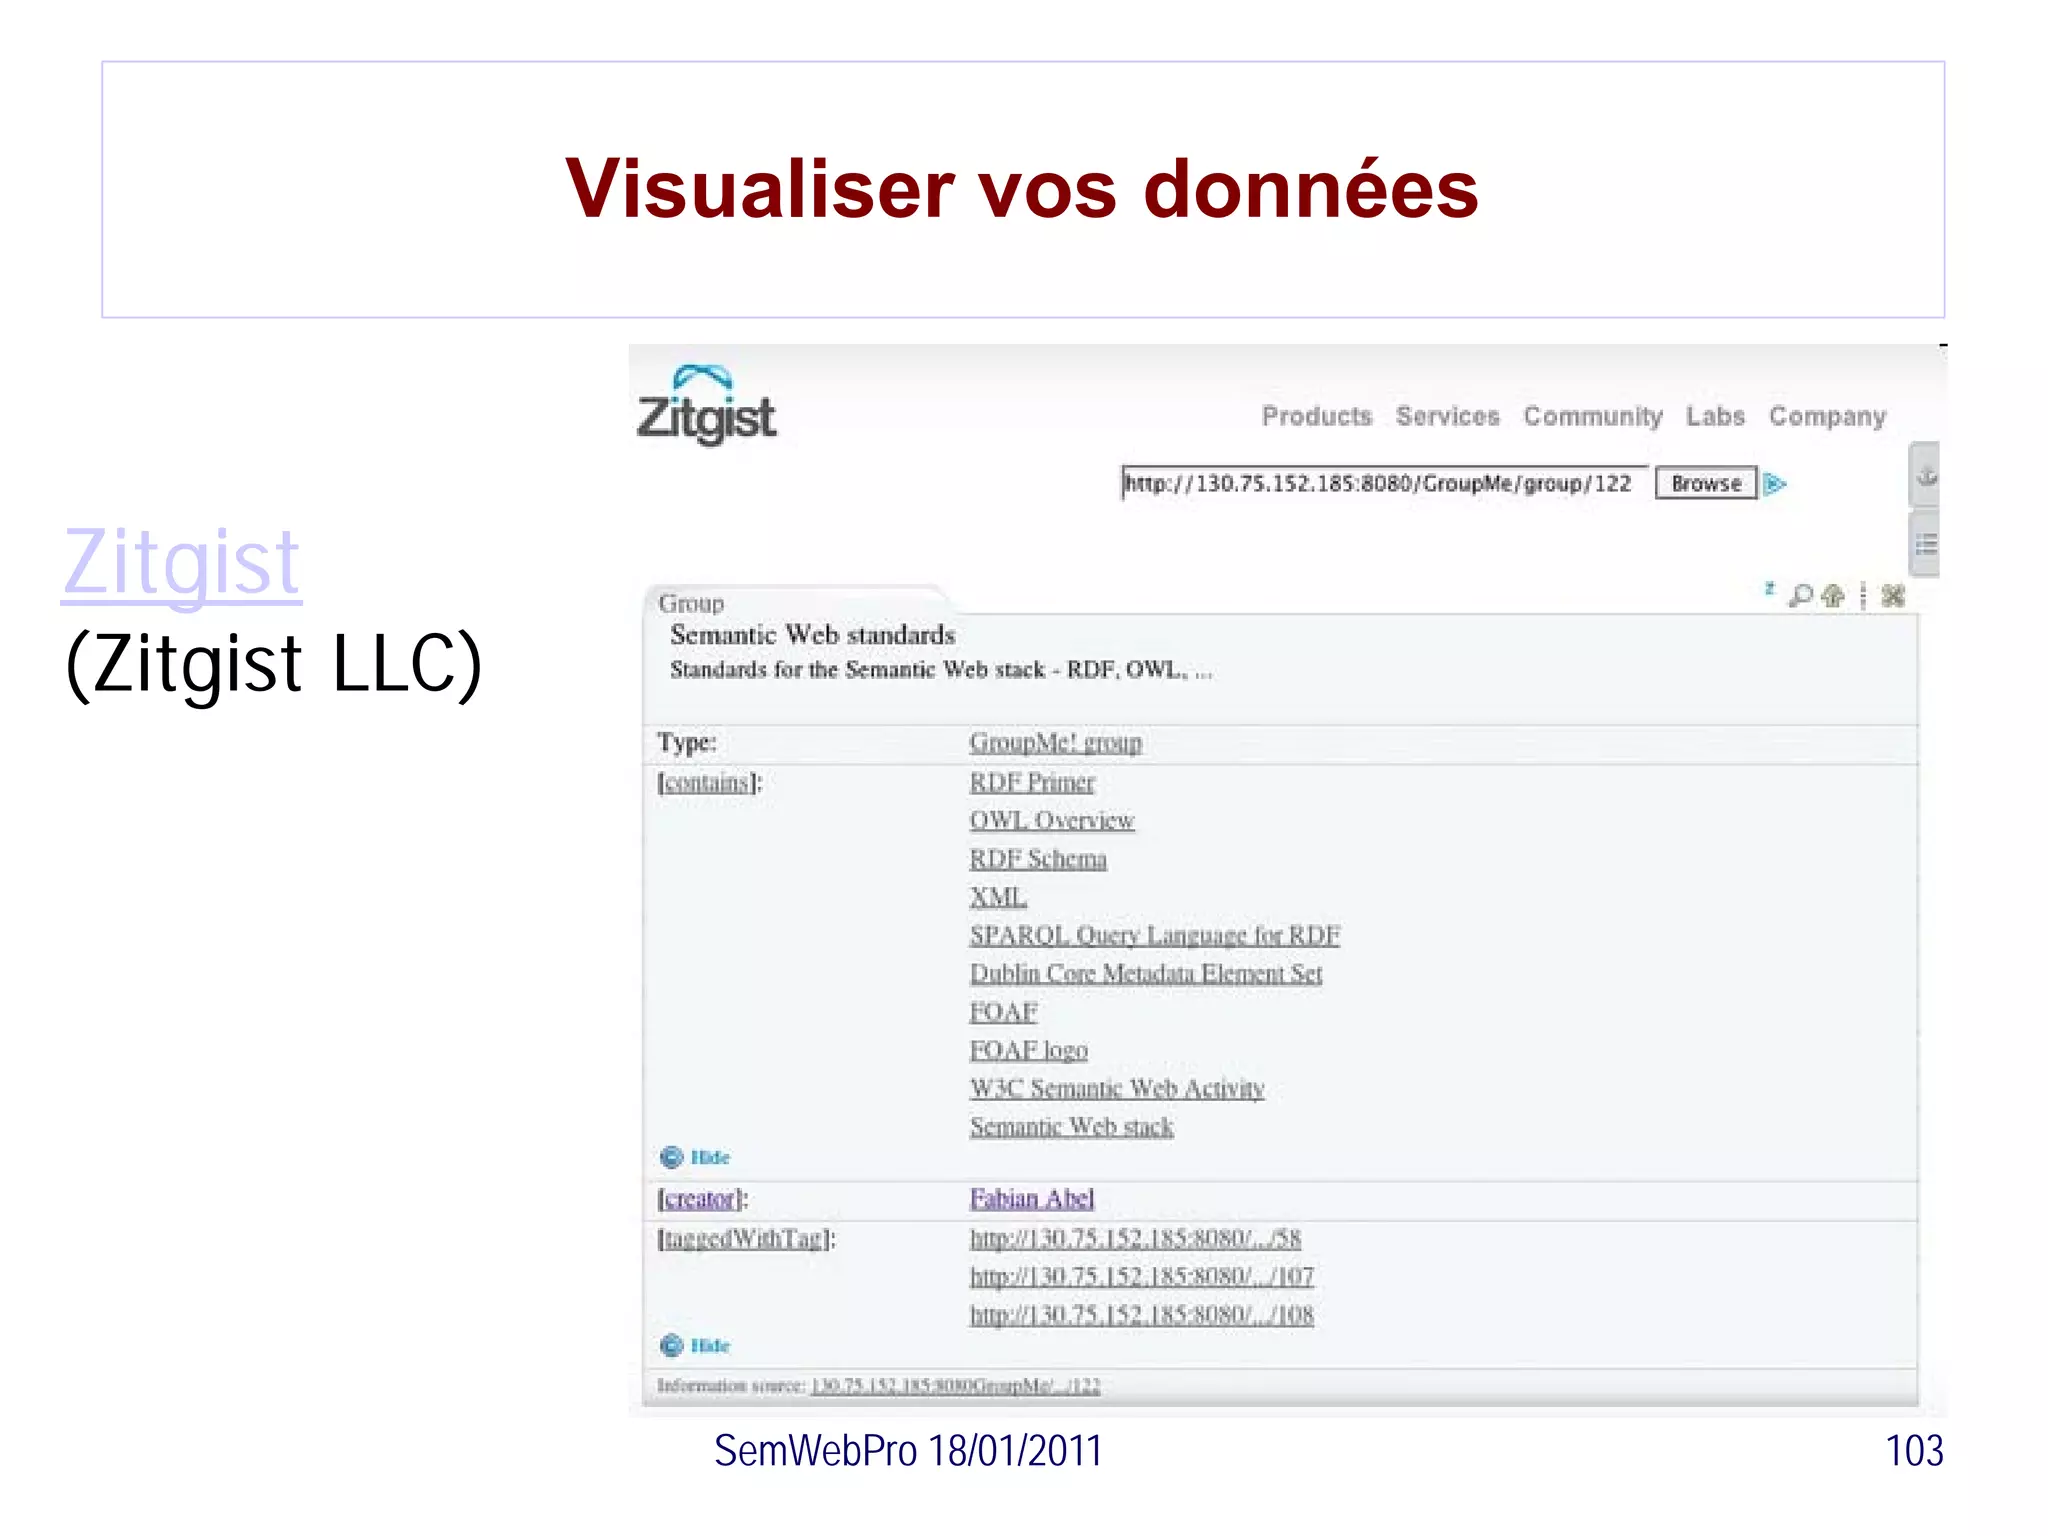Click the small blue z icon
2048x1536 pixels.
click(1769, 589)
